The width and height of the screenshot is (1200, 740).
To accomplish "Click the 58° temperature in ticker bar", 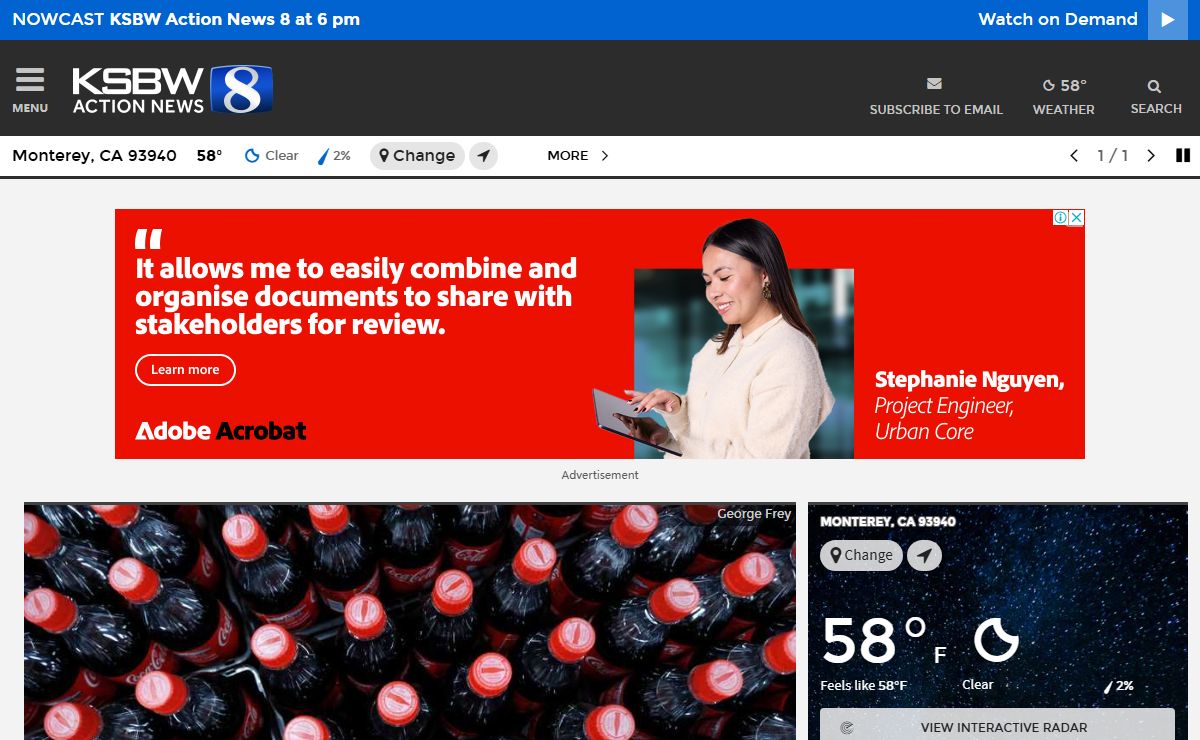I will click(209, 156).
